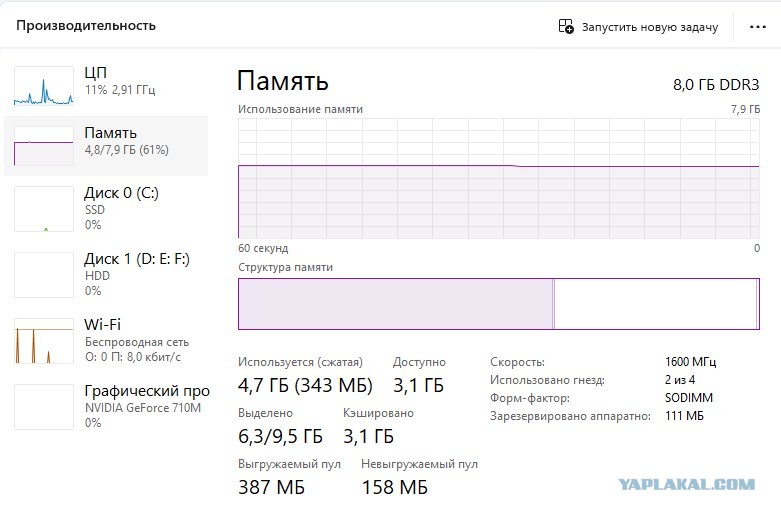Open the three-dots more options menu

(758, 26)
